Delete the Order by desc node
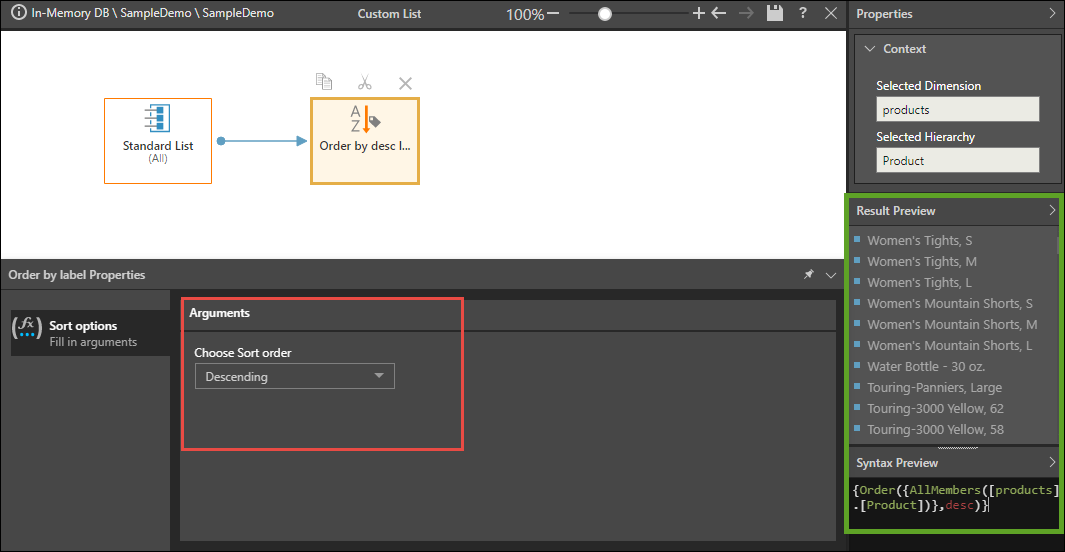The height and width of the screenshot is (552, 1065). (405, 83)
